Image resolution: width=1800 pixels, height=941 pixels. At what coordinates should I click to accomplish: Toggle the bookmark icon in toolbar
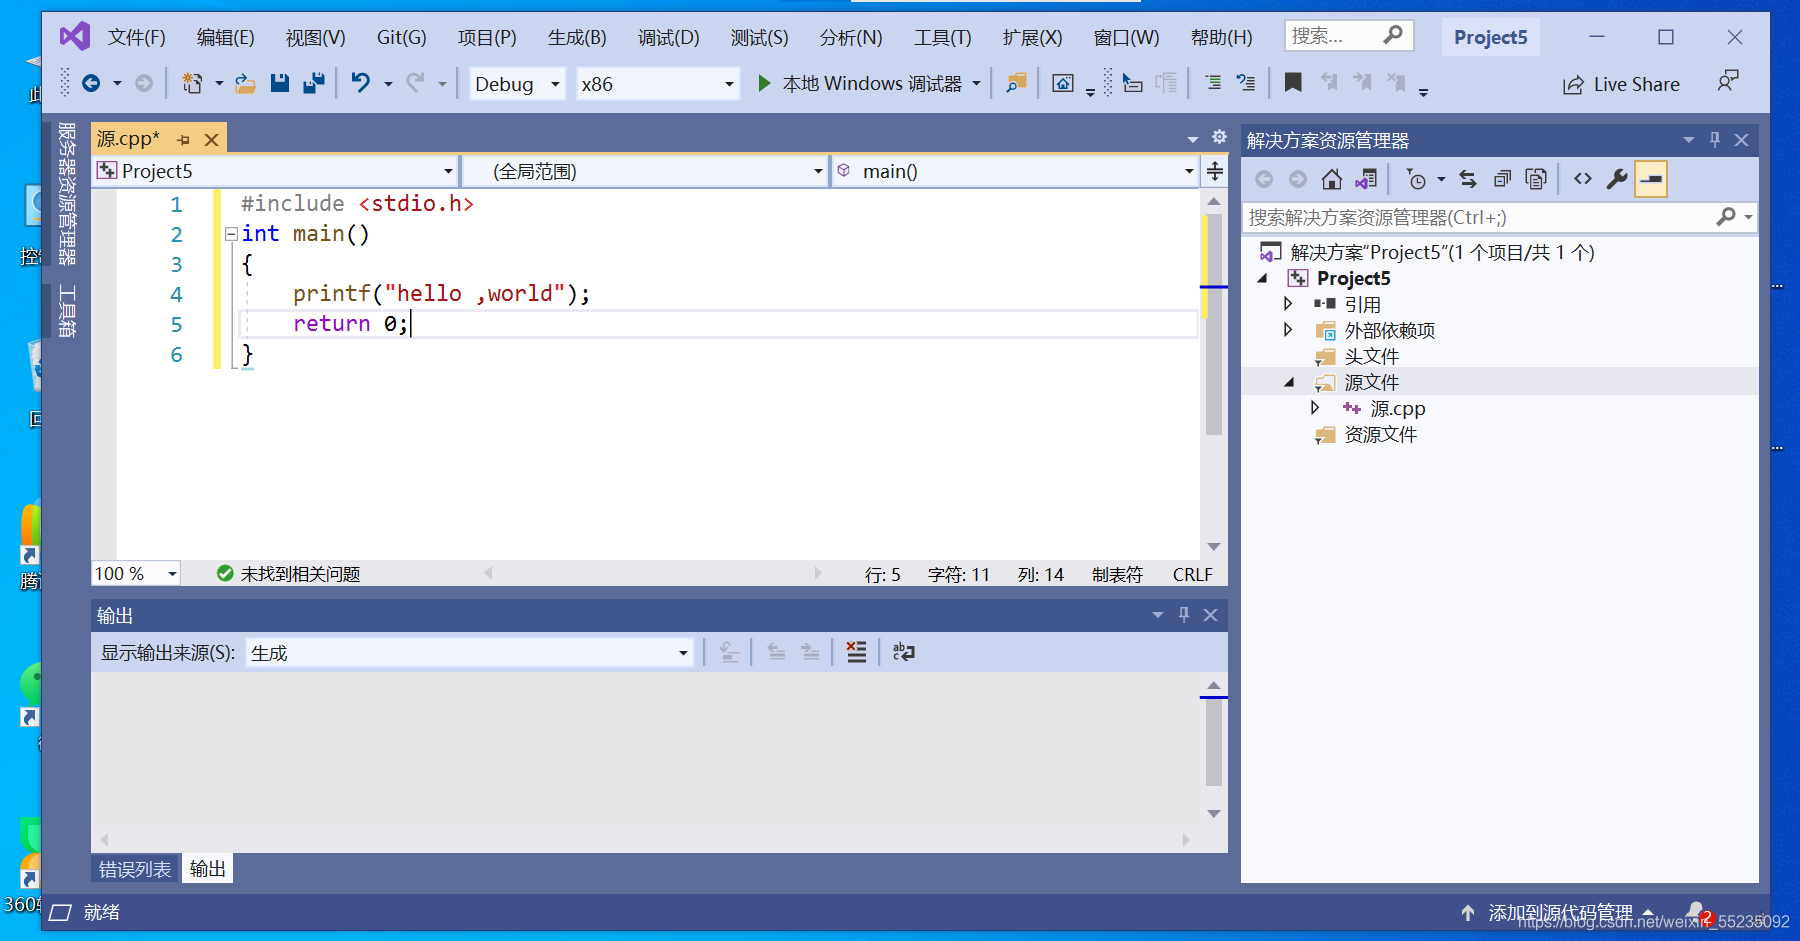pos(1293,83)
